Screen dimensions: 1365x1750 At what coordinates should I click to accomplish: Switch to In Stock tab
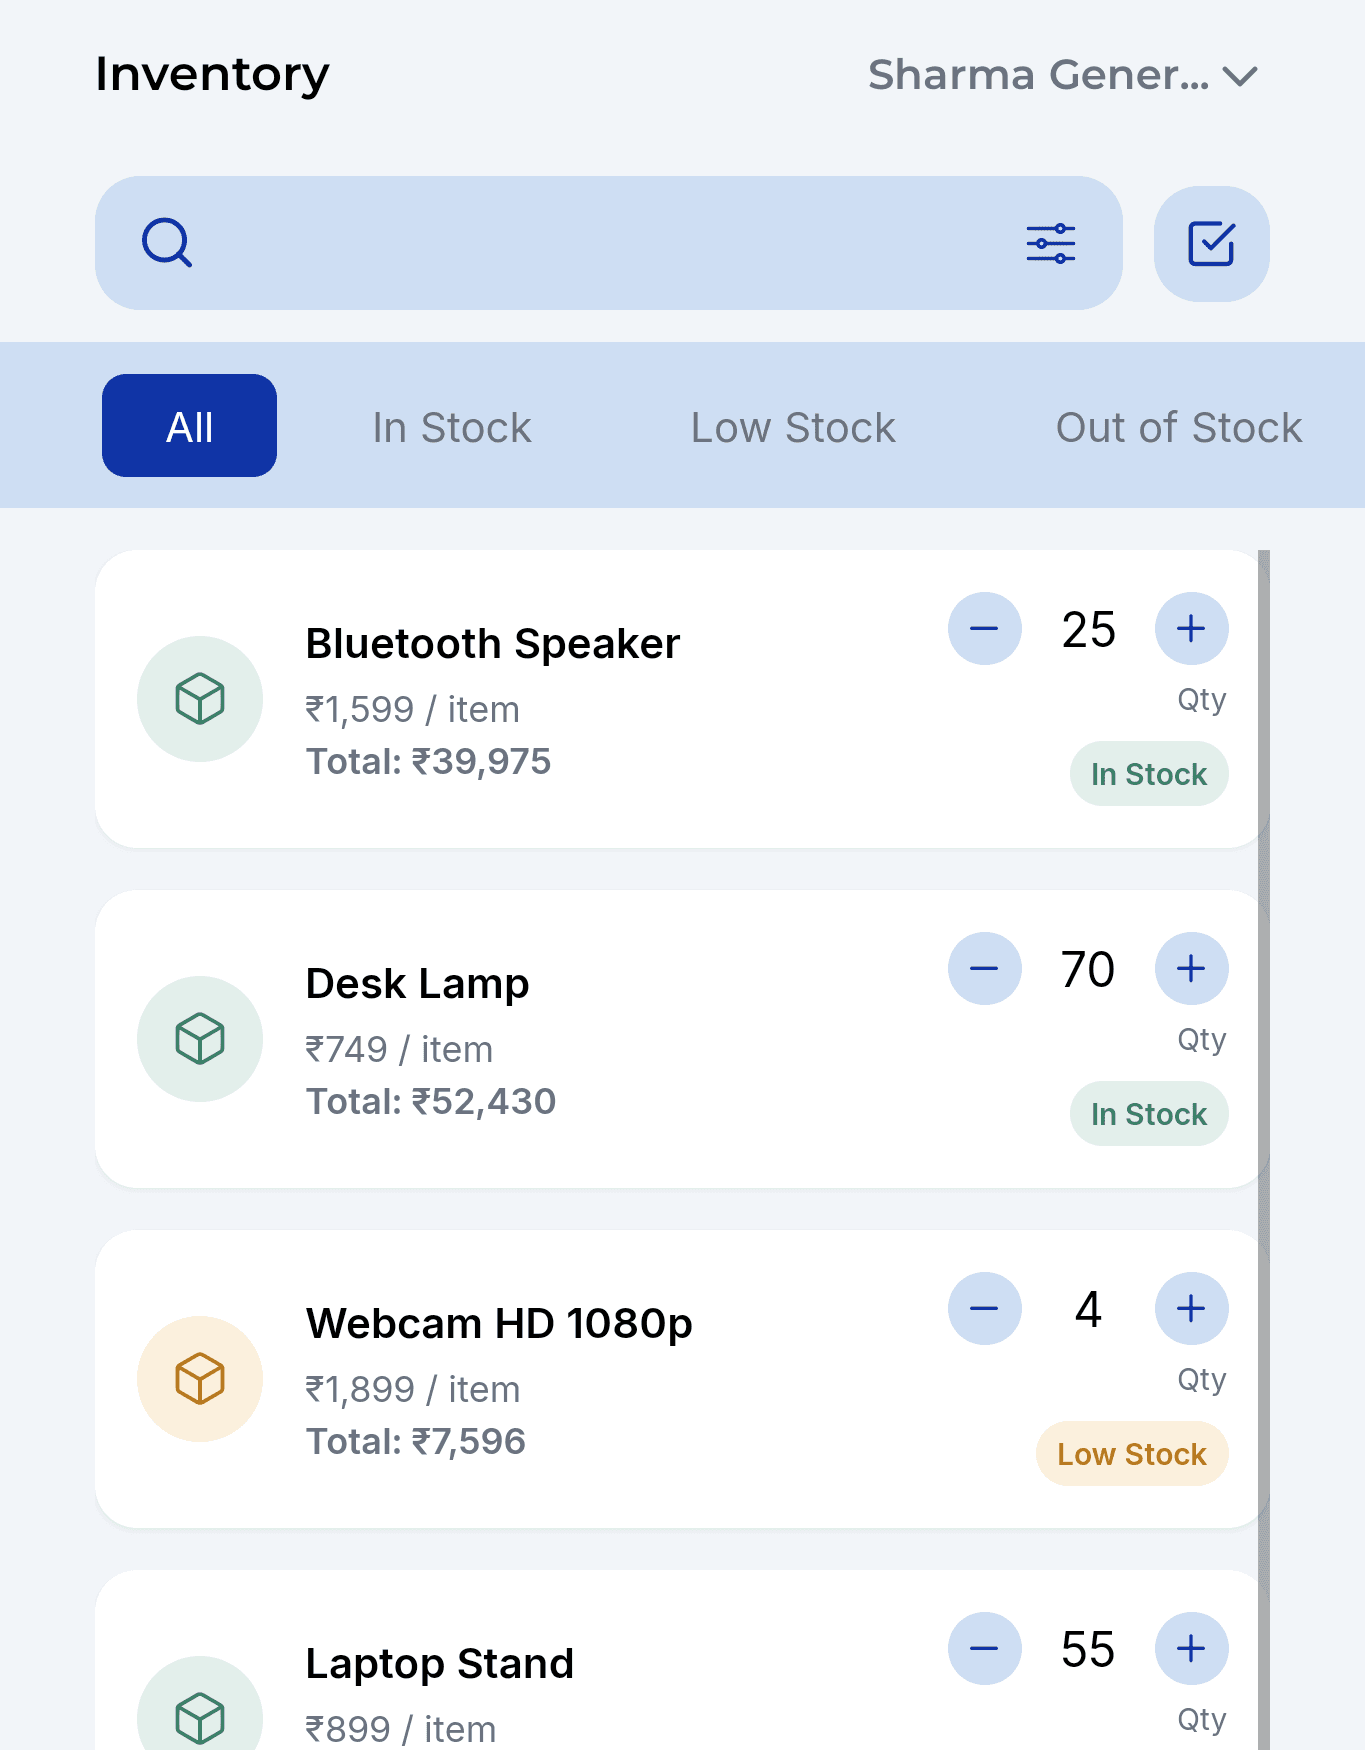(452, 427)
